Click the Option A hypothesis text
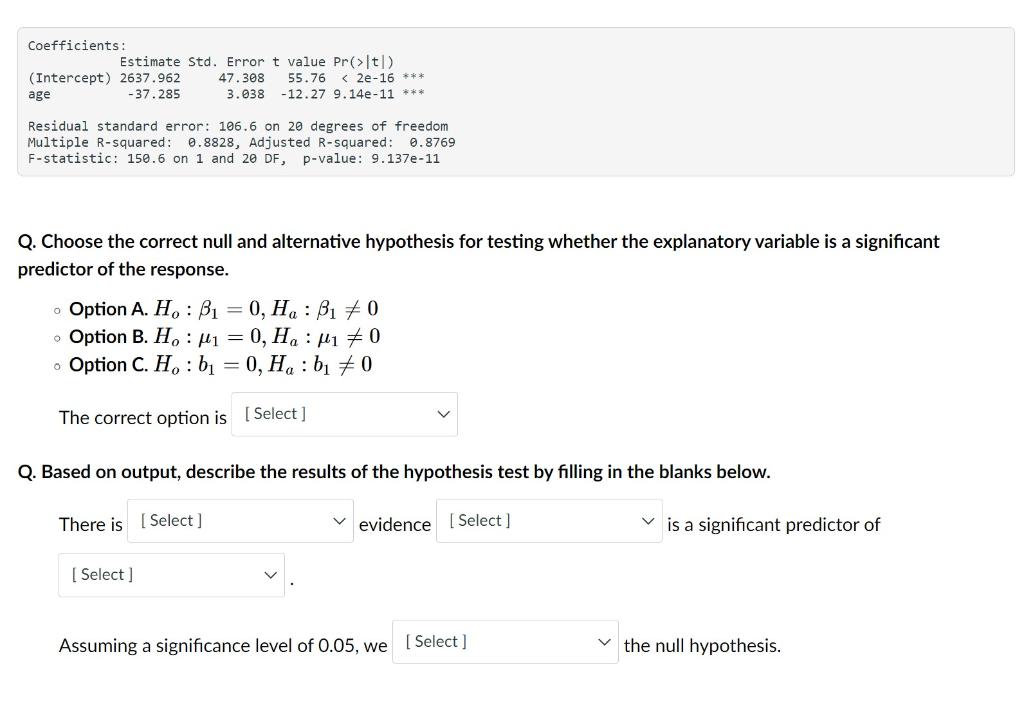 tap(222, 309)
